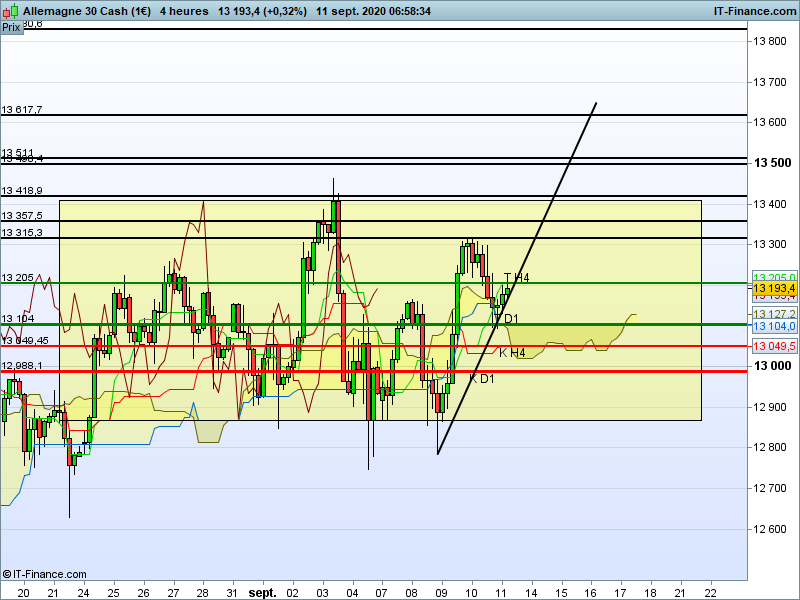Image resolution: width=800 pixels, height=600 pixels.
Task: Click the bold 13 500 axis value
Action: point(772,163)
